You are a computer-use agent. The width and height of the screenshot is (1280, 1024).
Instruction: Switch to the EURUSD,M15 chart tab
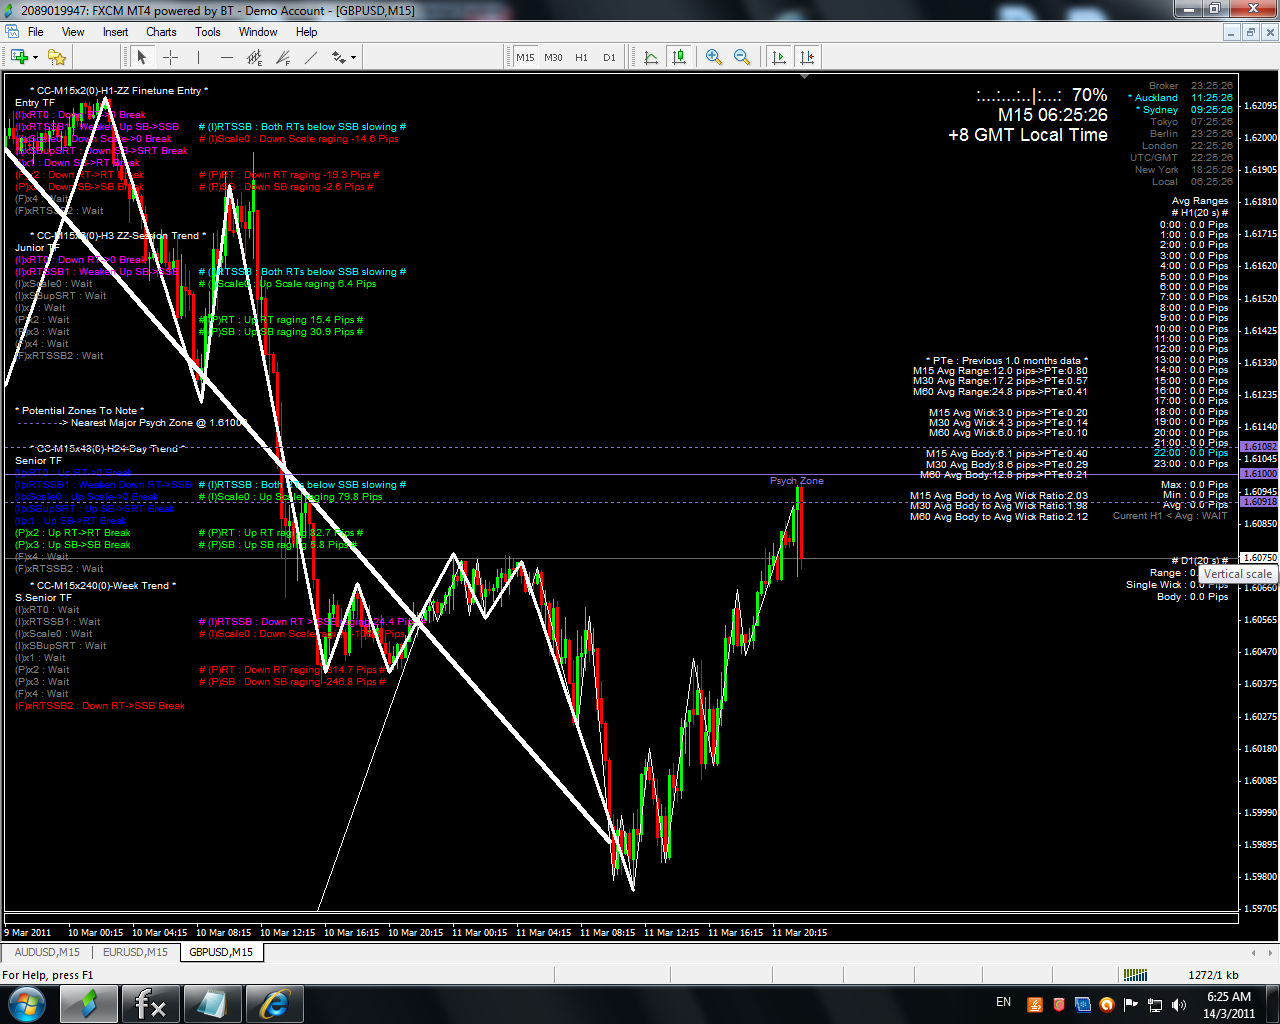[135, 952]
